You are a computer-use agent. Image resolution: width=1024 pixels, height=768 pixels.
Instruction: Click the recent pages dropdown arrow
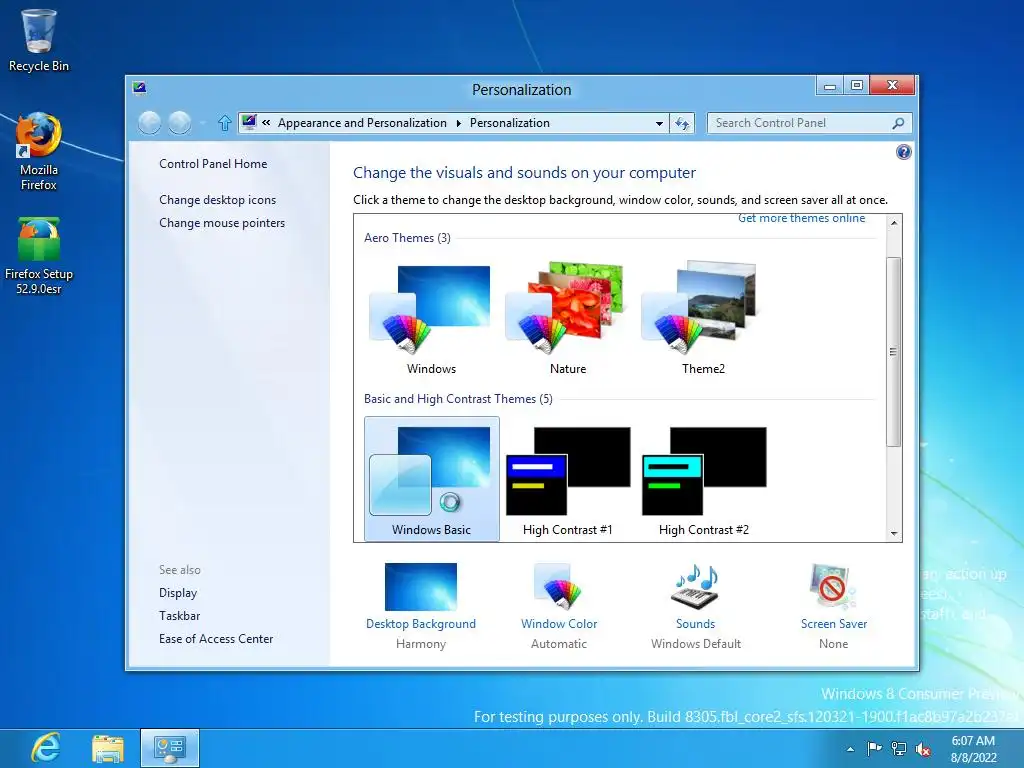(x=202, y=123)
